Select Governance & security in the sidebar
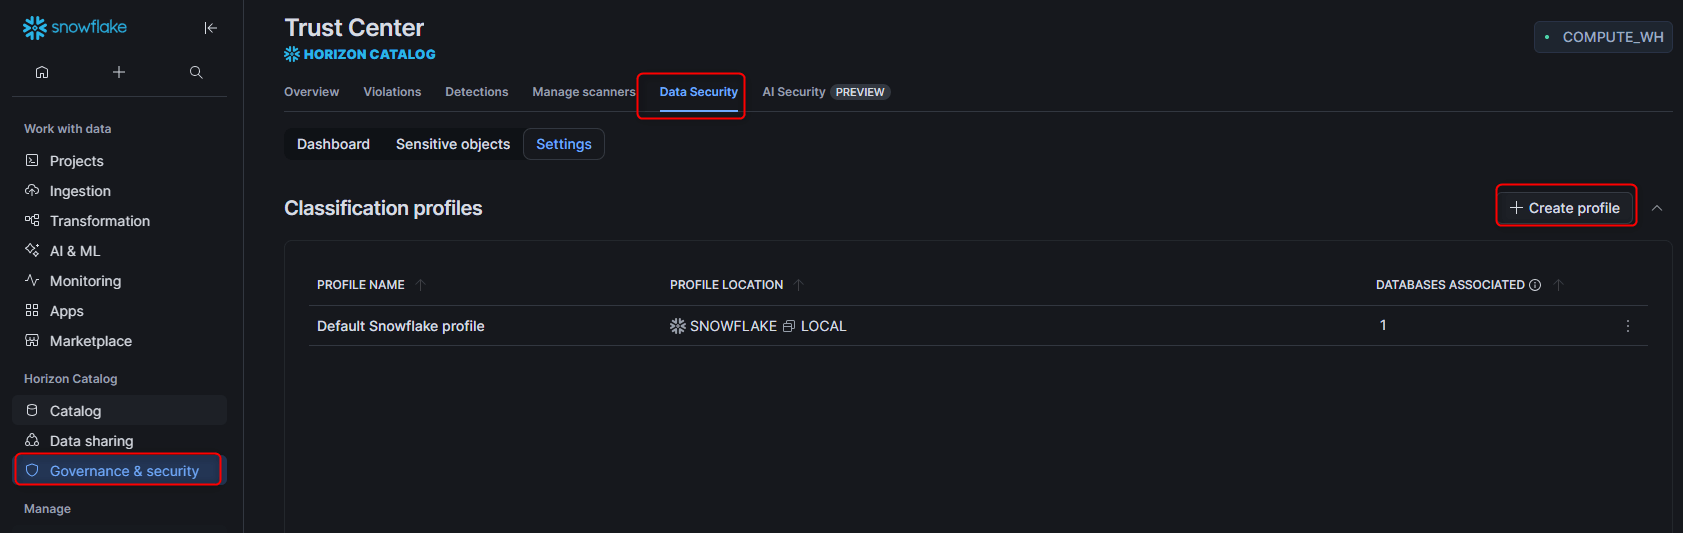 coord(119,471)
